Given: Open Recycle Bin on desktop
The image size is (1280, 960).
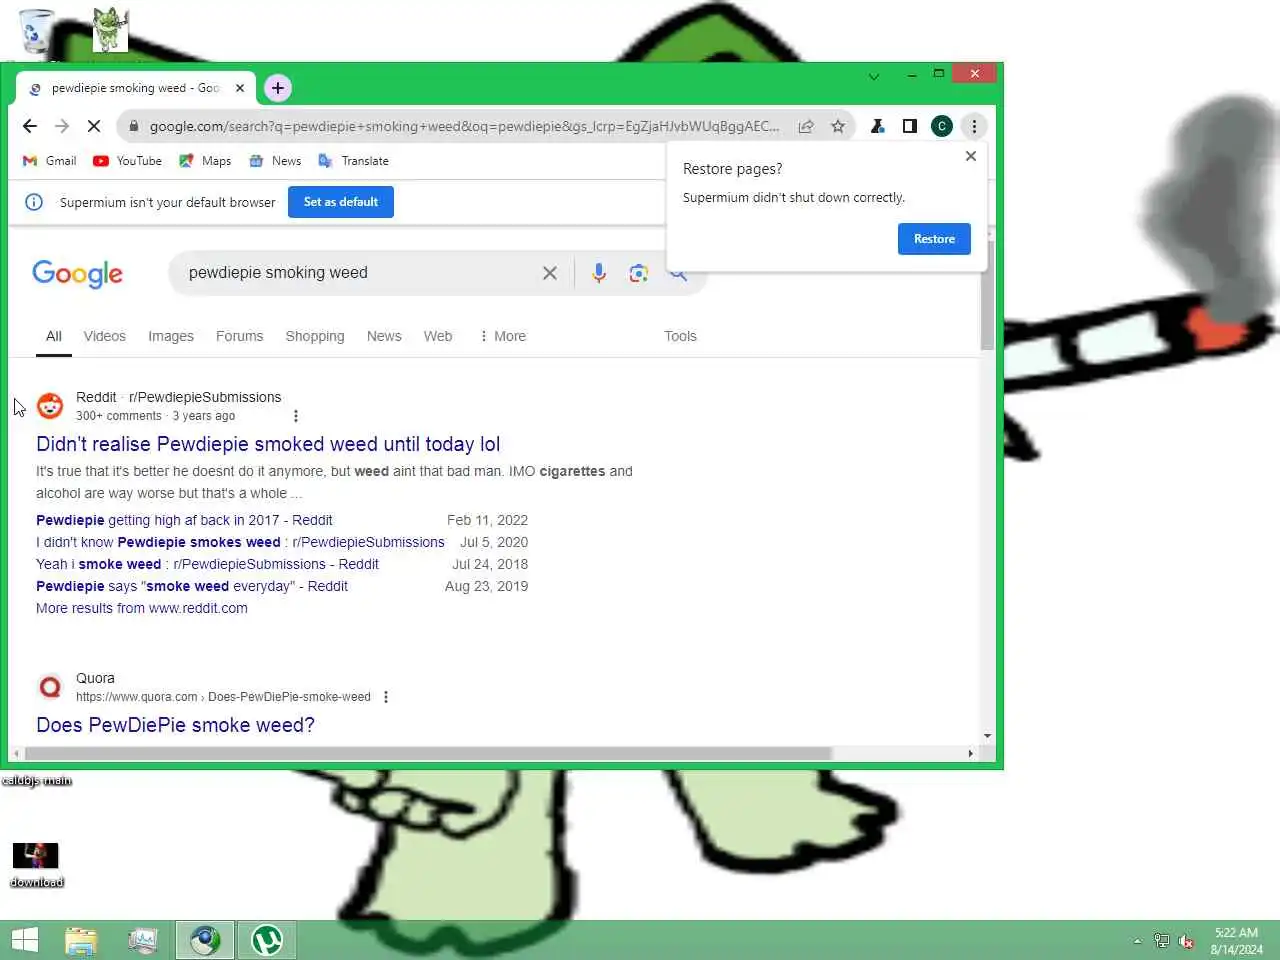Looking at the screenshot, I should 36,31.
